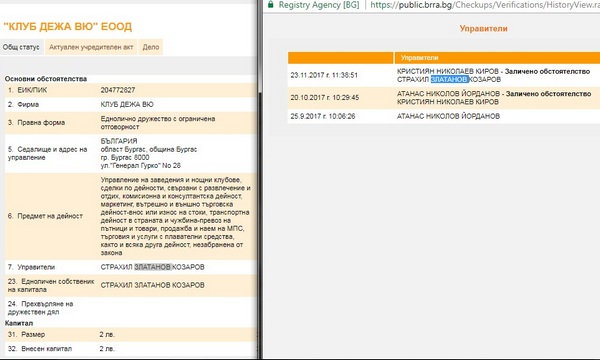Click row label 1. ЕИК/ПИК
This screenshot has width=600, height=360.
click(28, 90)
